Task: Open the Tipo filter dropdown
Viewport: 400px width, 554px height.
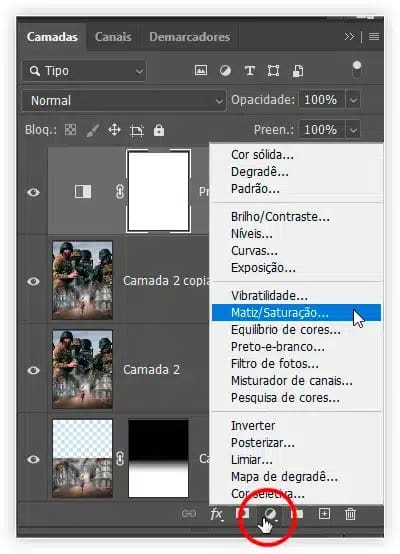Action: pyautogui.click(x=84, y=71)
